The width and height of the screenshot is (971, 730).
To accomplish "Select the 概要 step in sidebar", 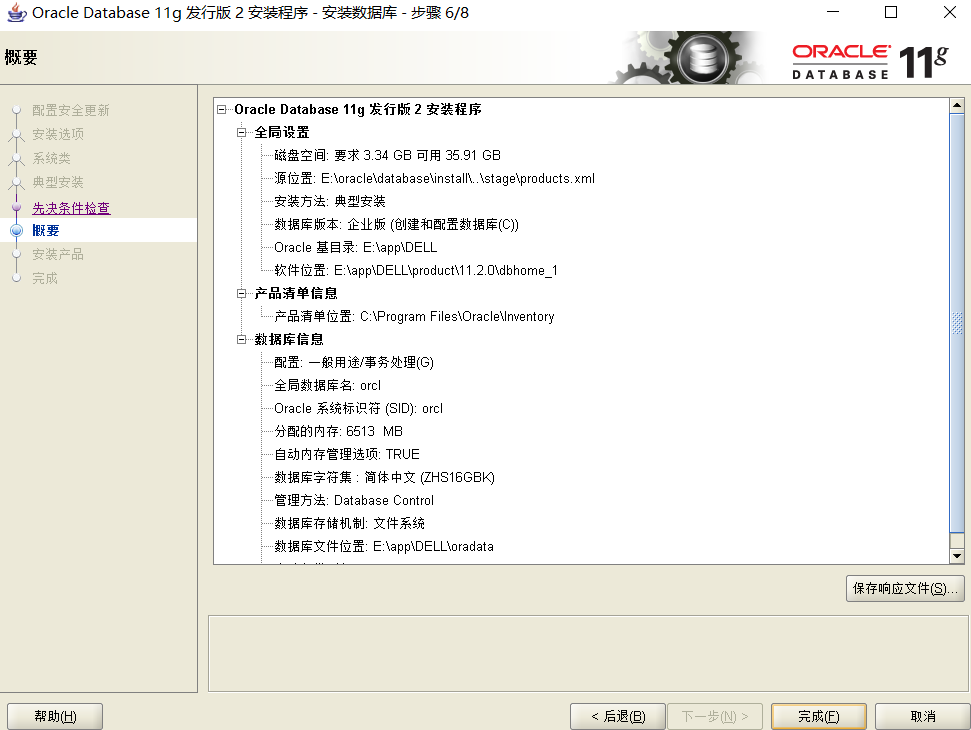I will coord(46,231).
